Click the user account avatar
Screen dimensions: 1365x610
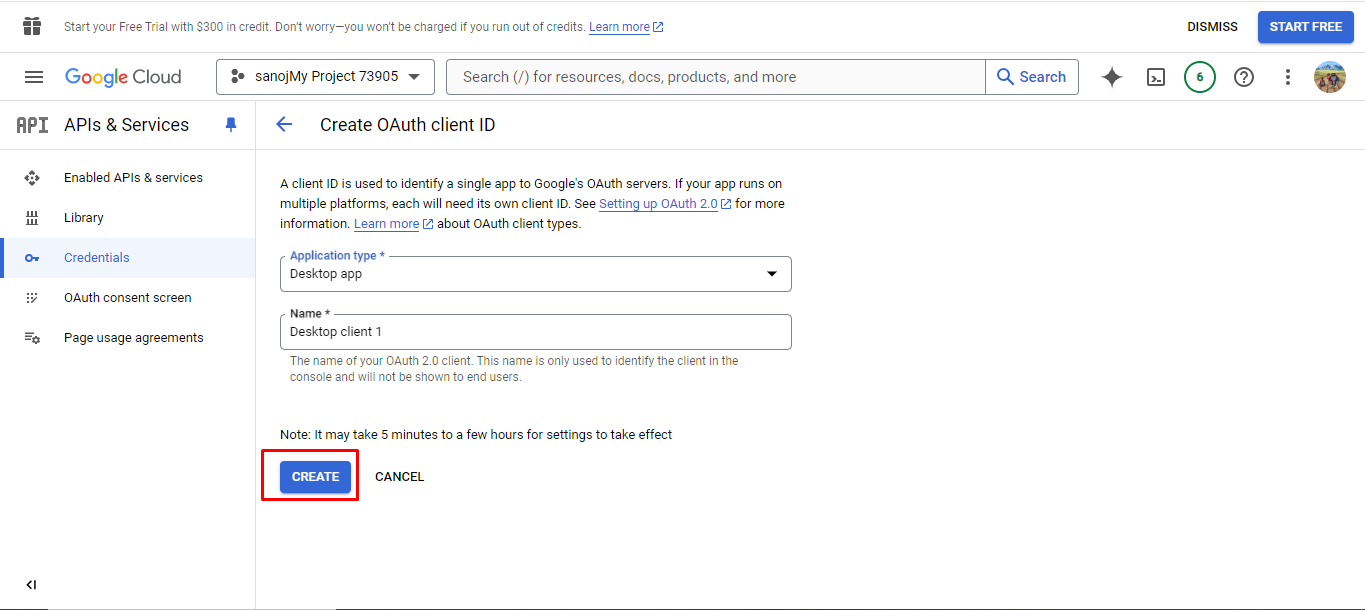click(1330, 77)
